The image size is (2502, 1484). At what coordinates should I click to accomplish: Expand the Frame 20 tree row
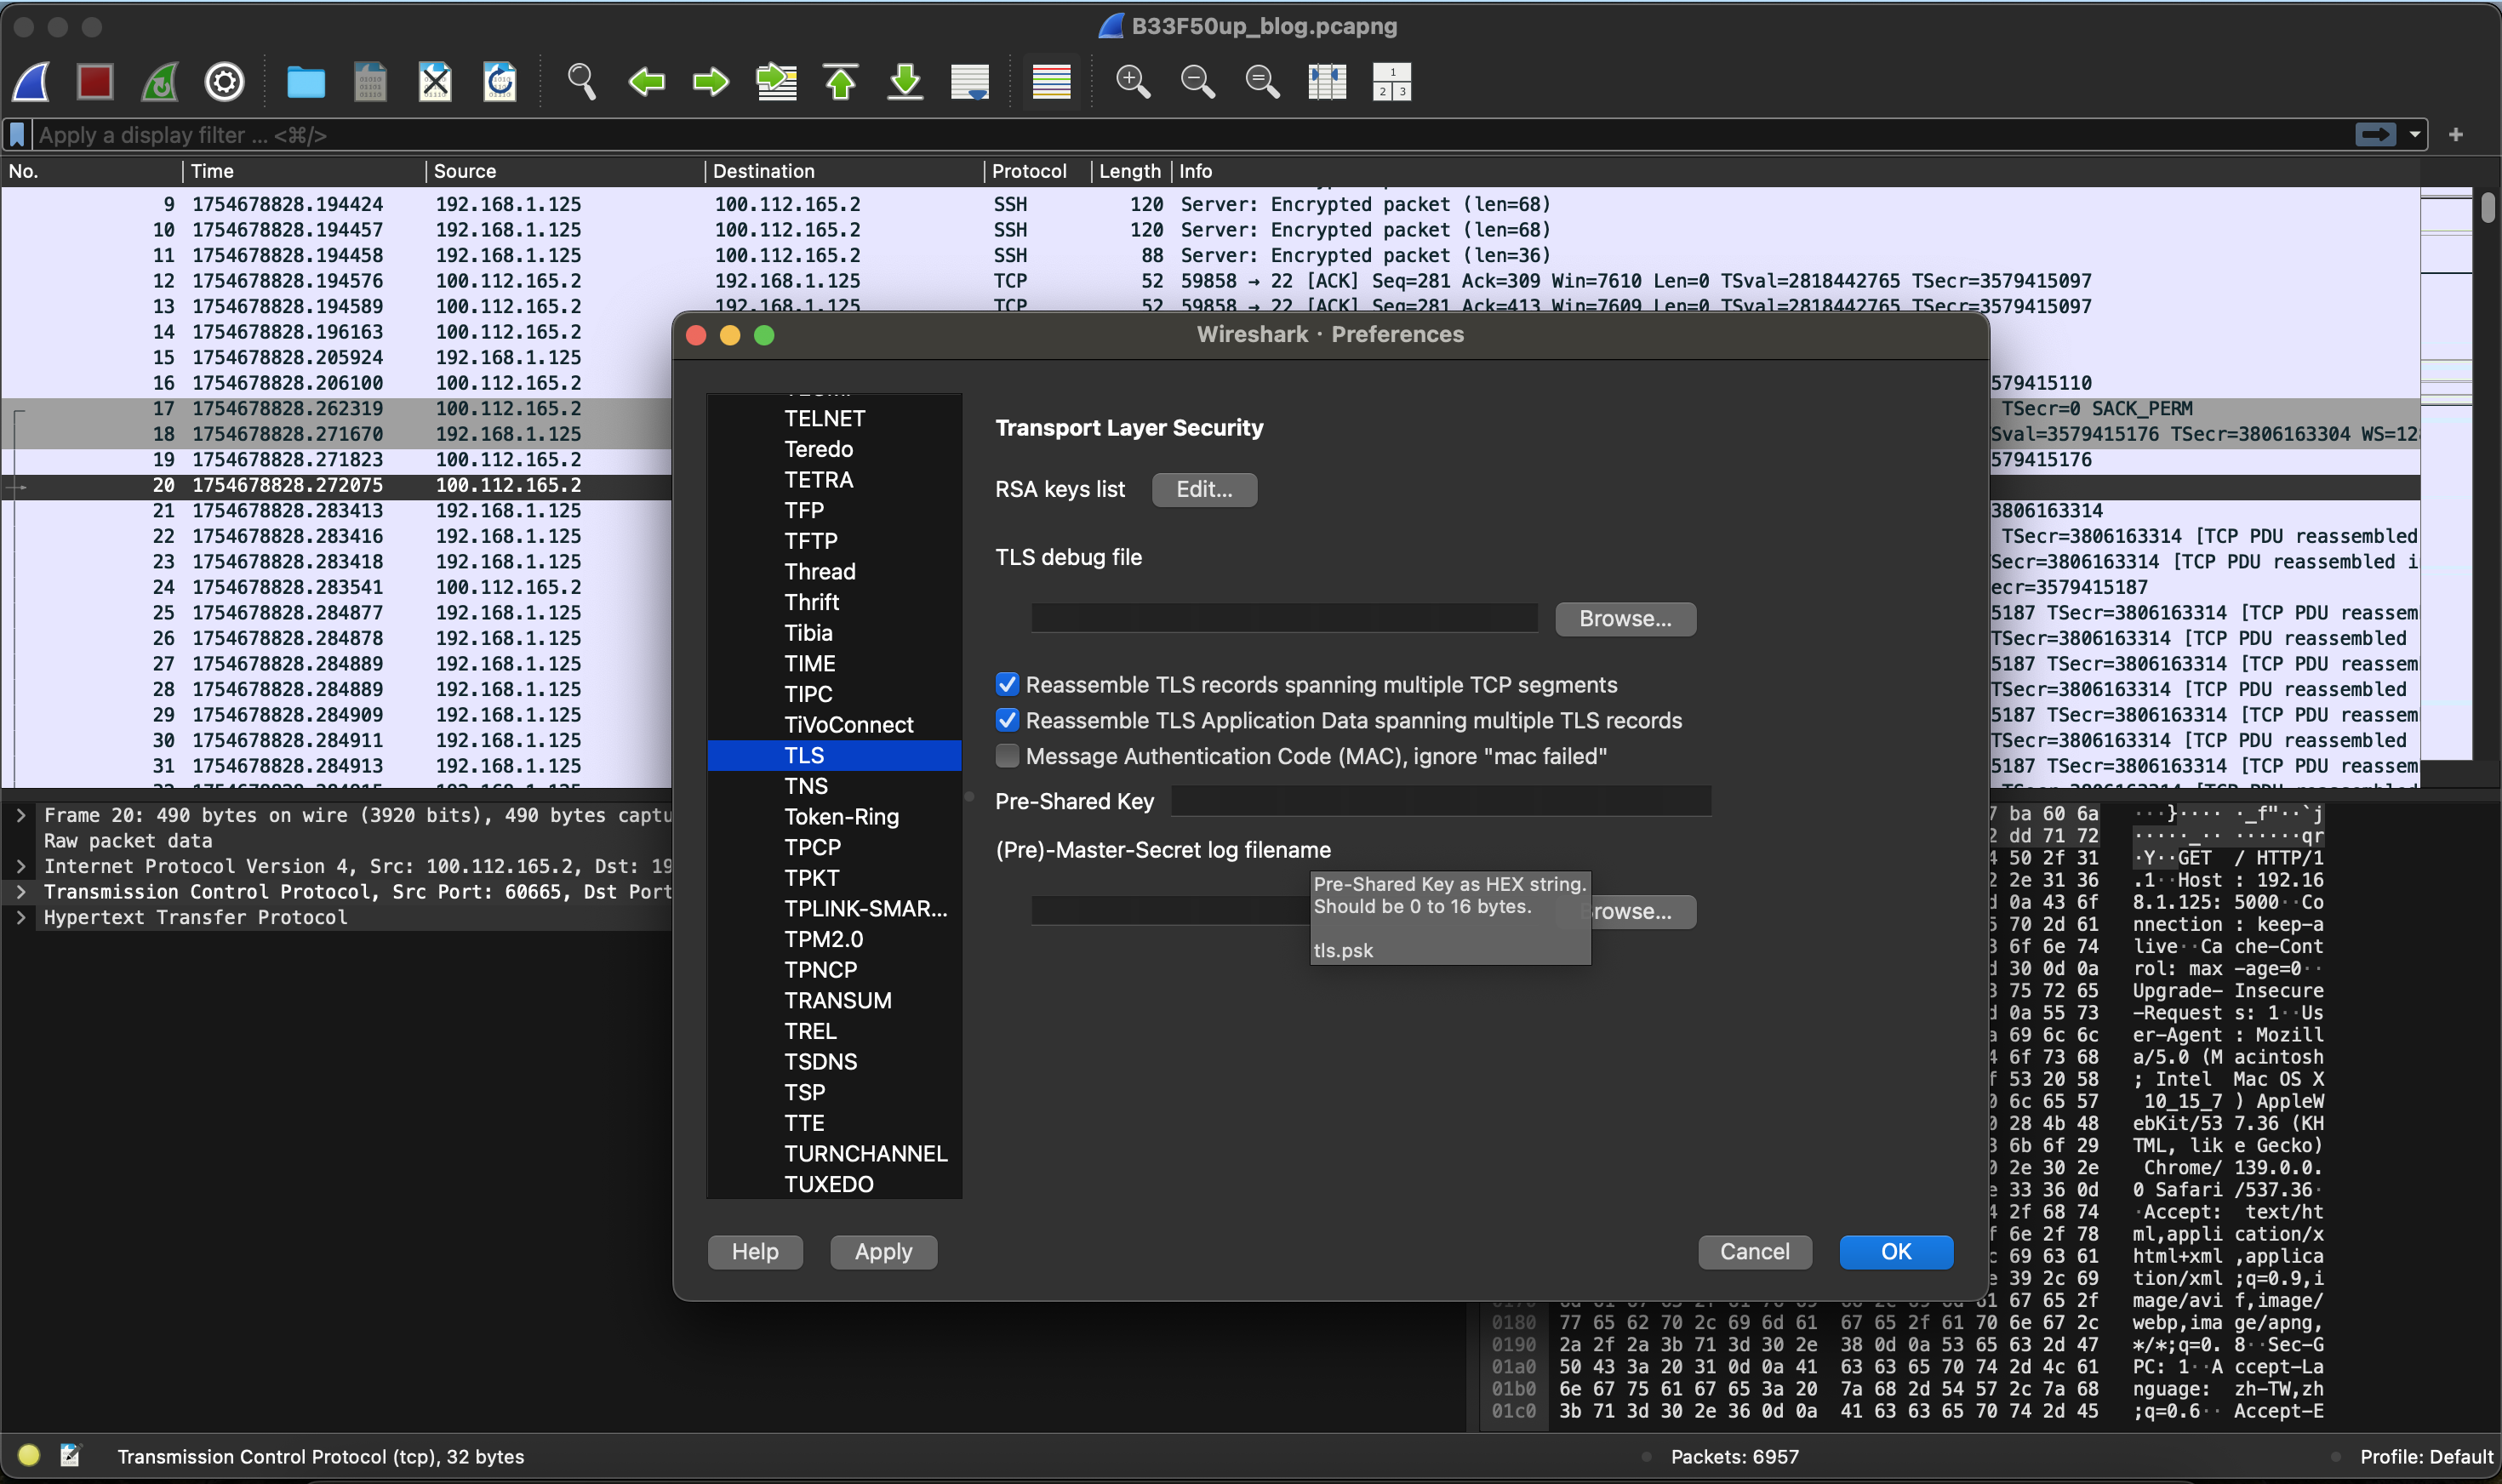pos(21,815)
